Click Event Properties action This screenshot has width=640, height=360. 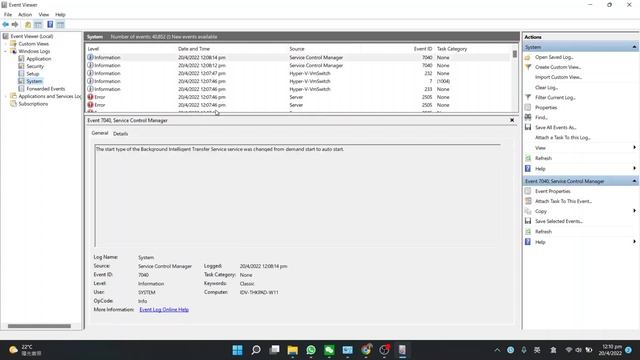coord(552,191)
